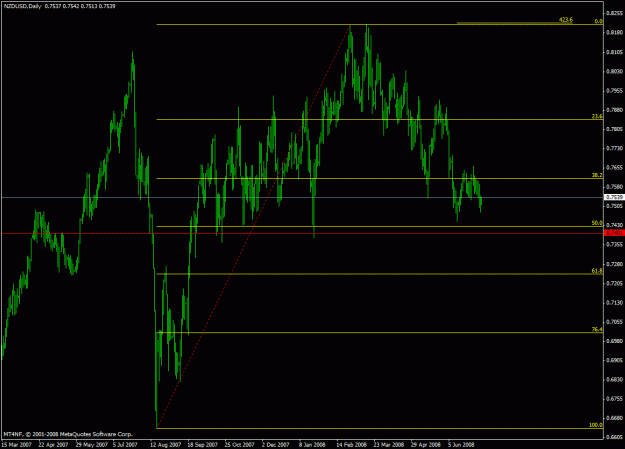The image size is (625, 449).
Task: Click the 0.7655 price axis label
Action: pyautogui.click(x=614, y=167)
